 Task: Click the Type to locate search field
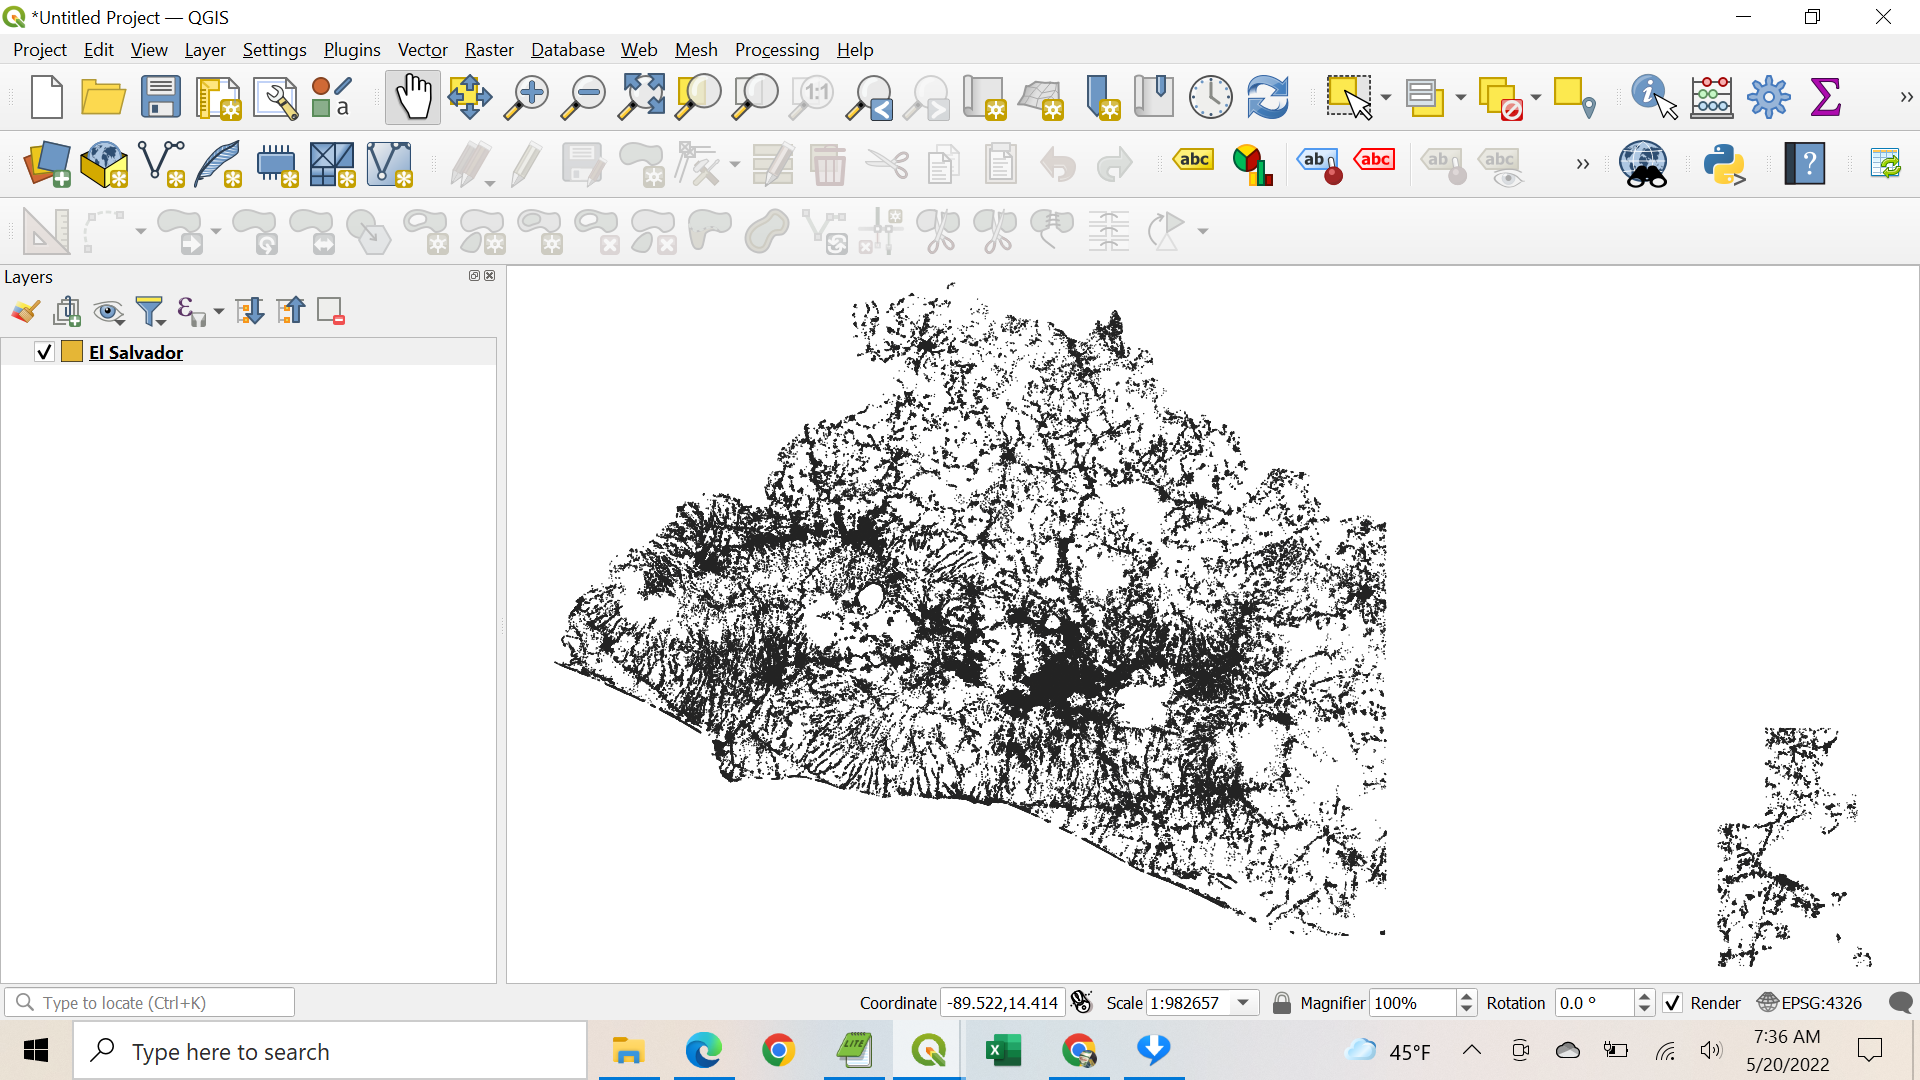pyautogui.click(x=150, y=1002)
